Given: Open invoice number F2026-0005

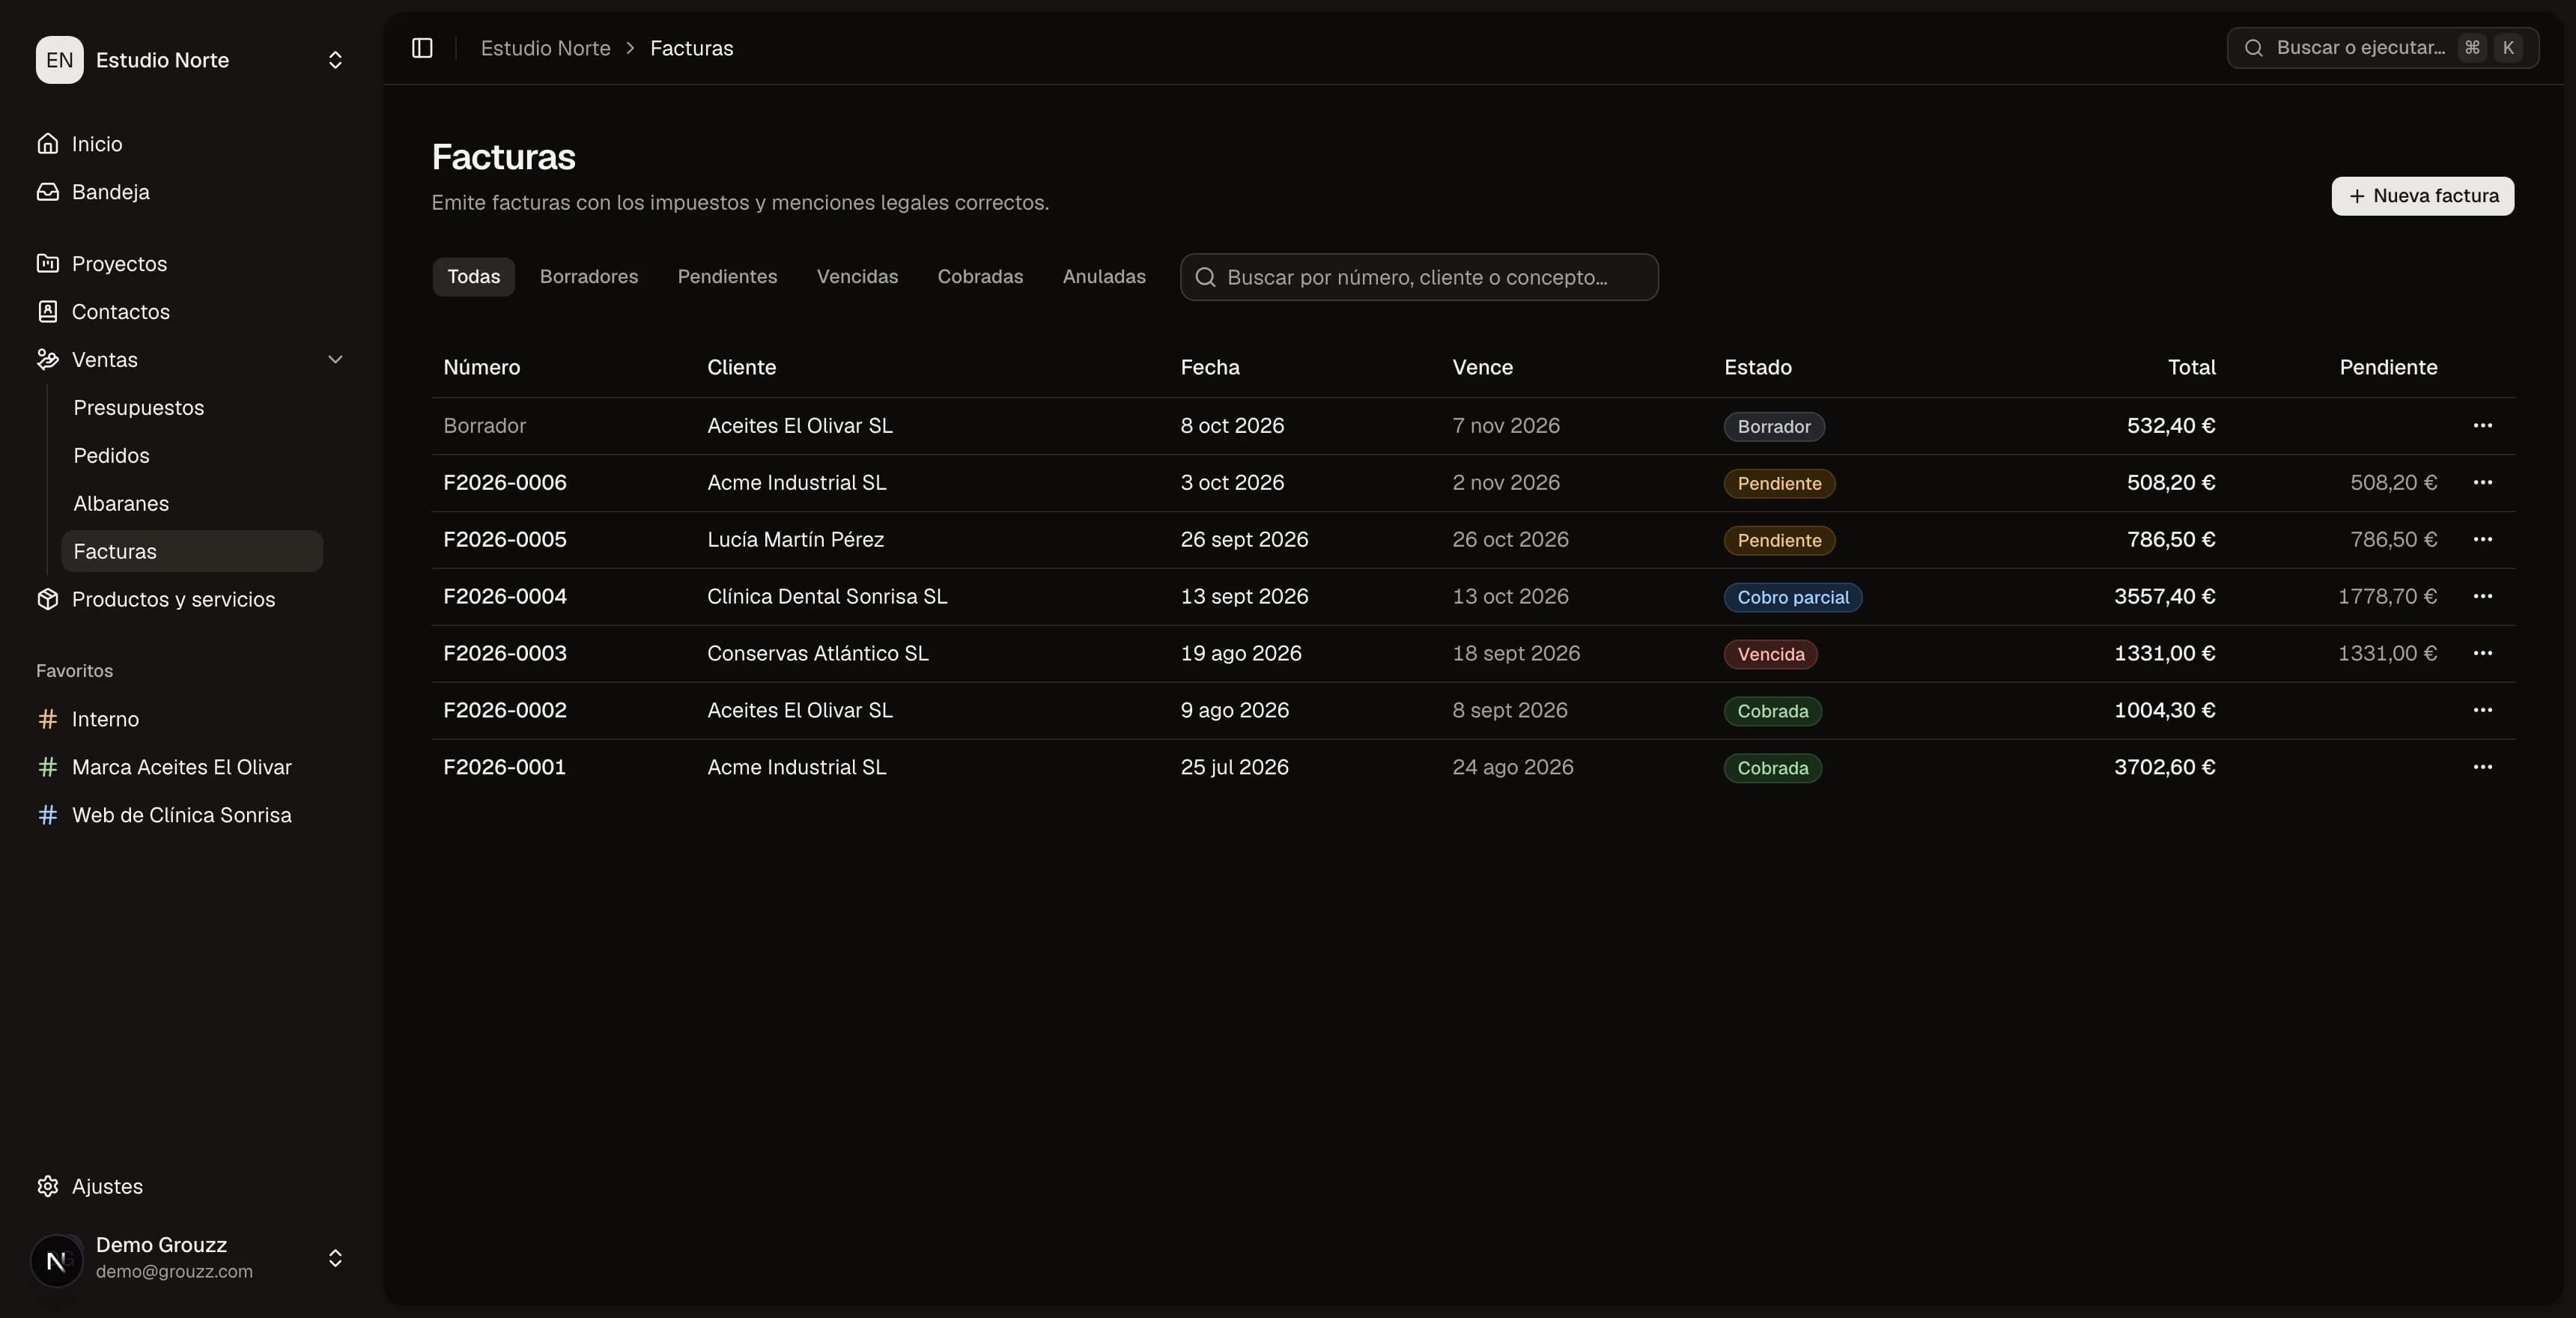Looking at the screenshot, I should 505,540.
